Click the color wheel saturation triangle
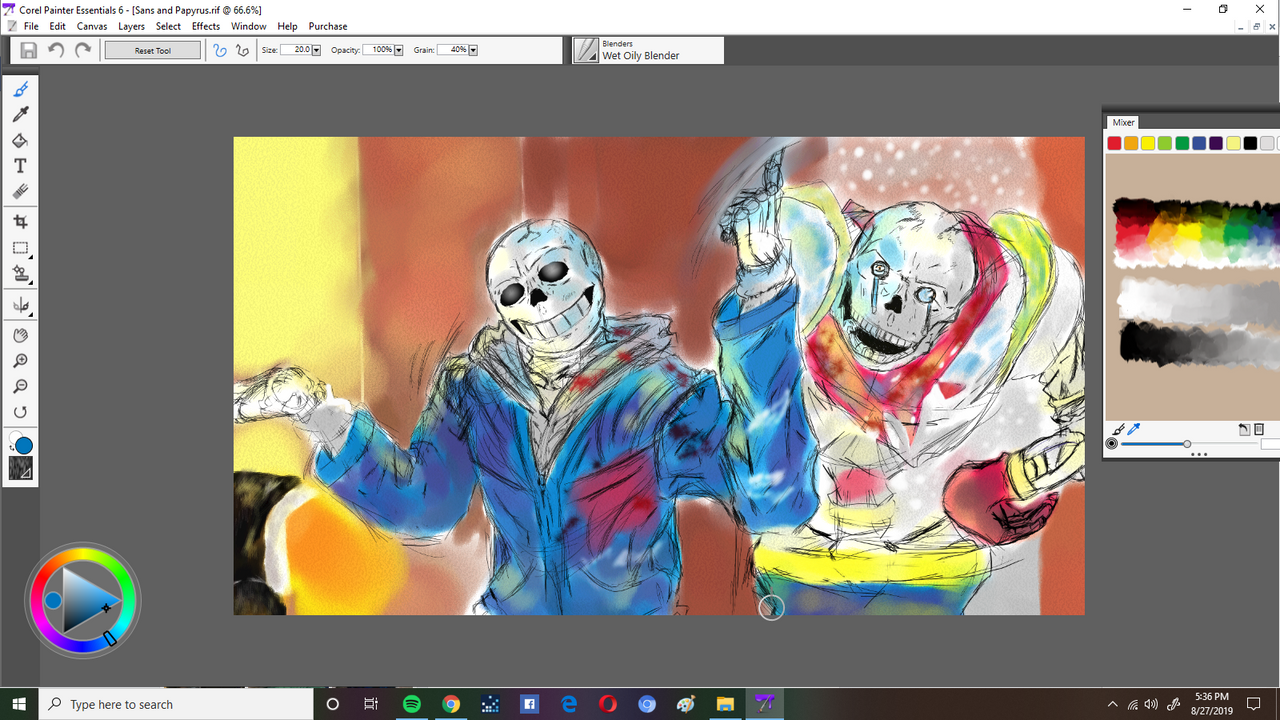The height and width of the screenshot is (720, 1280). (x=90, y=600)
